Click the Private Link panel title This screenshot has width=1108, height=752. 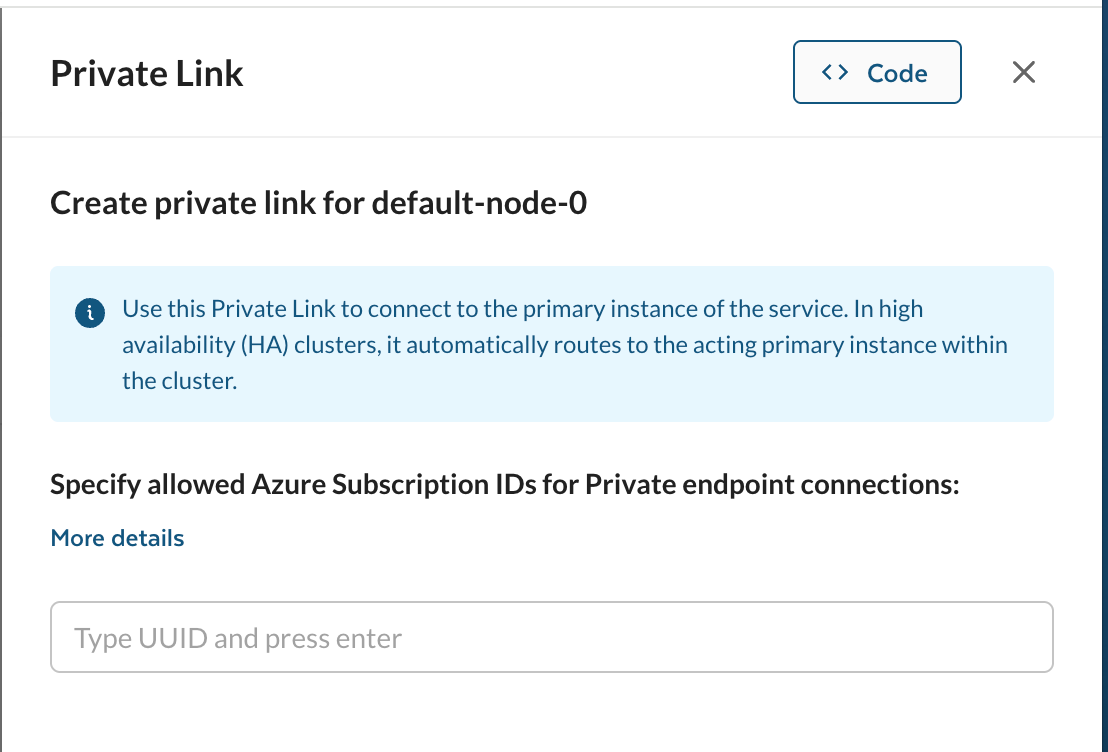coord(147,73)
